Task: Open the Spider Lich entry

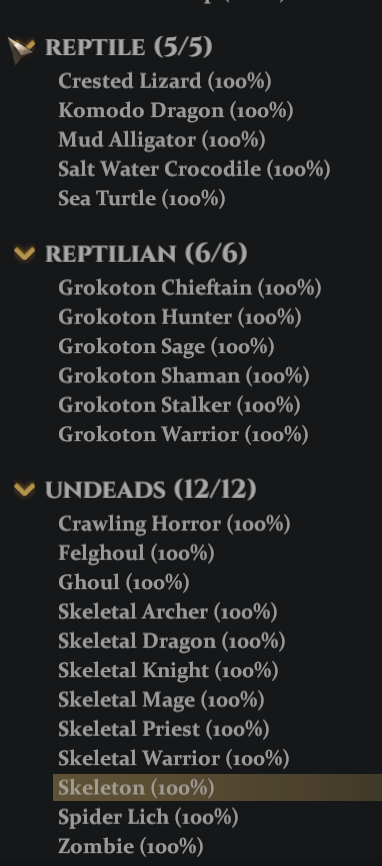Action: pyautogui.click(x=148, y=817)
